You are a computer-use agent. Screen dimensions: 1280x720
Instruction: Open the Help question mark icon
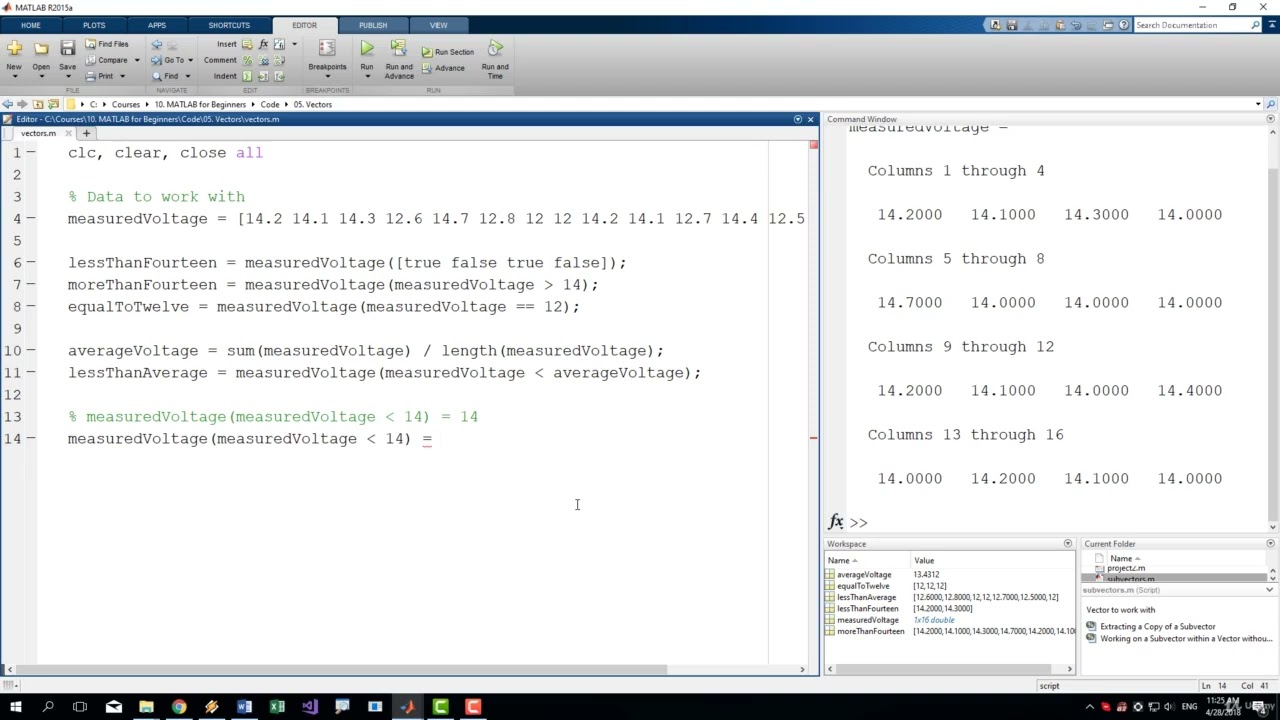[1125, 25]
